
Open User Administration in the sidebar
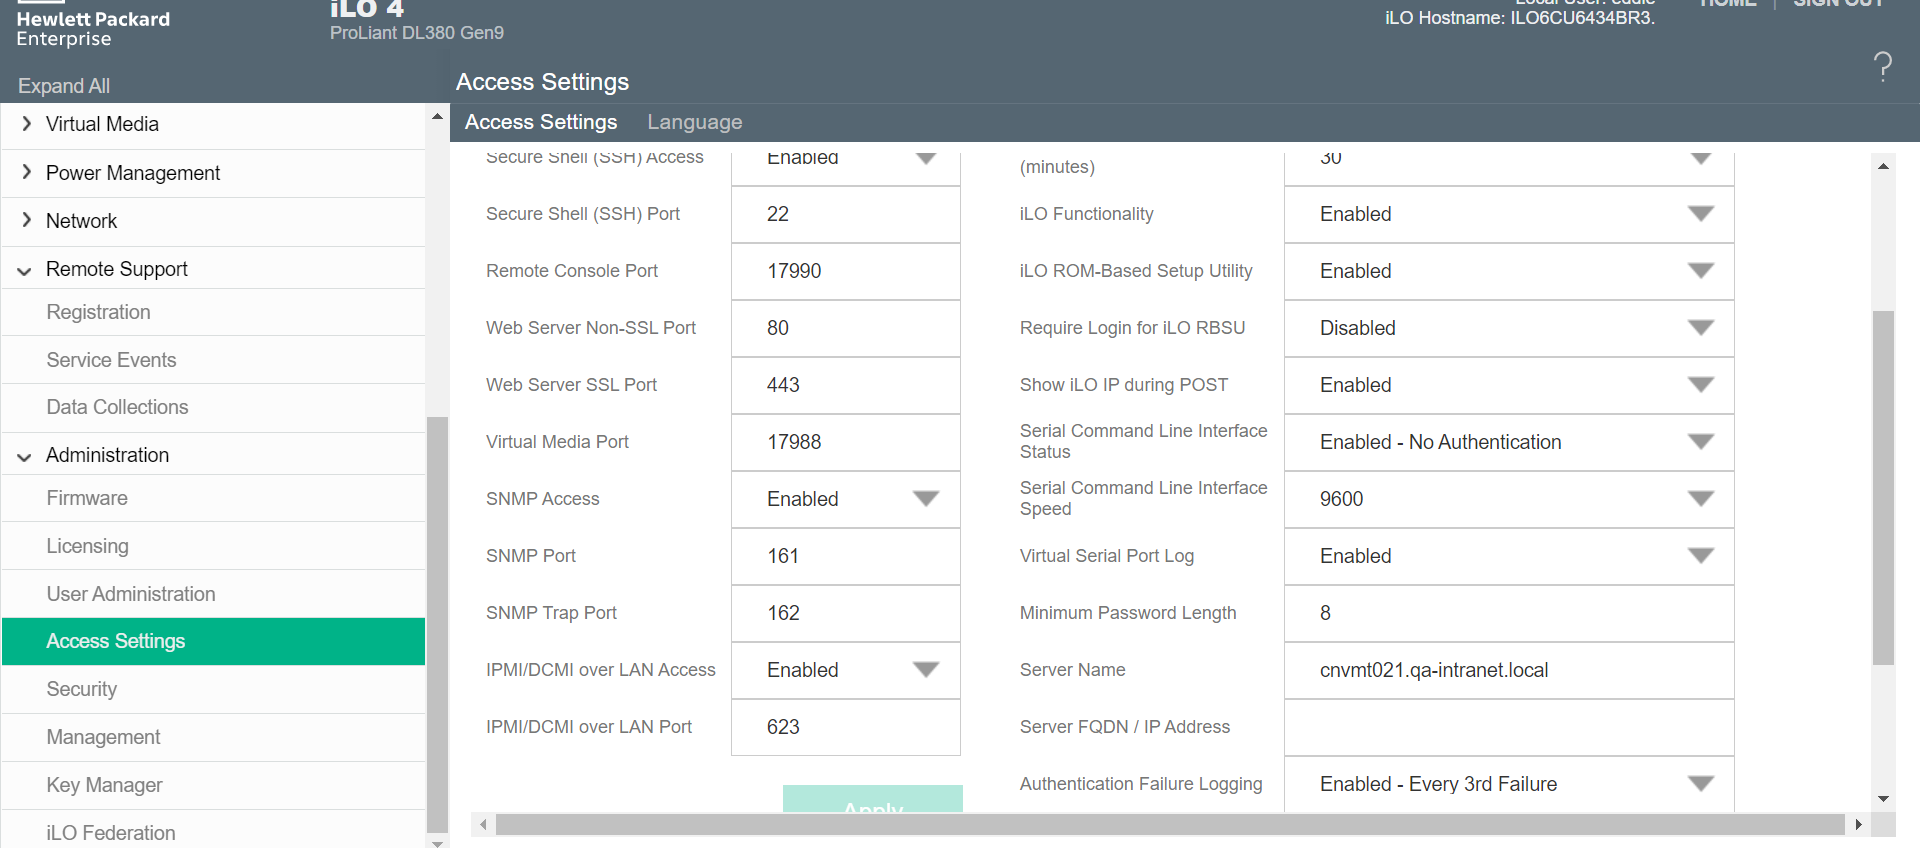131,594
